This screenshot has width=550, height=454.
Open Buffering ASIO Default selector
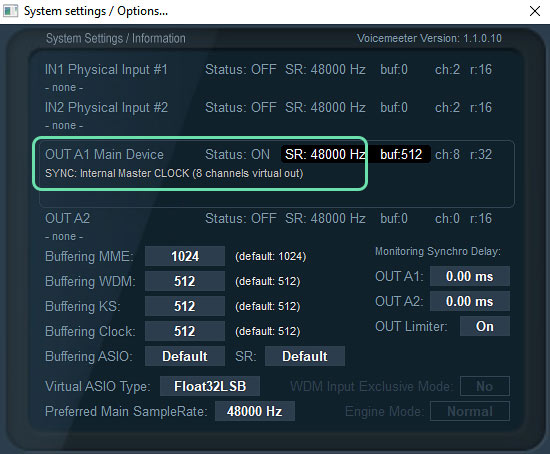point(185,356)
